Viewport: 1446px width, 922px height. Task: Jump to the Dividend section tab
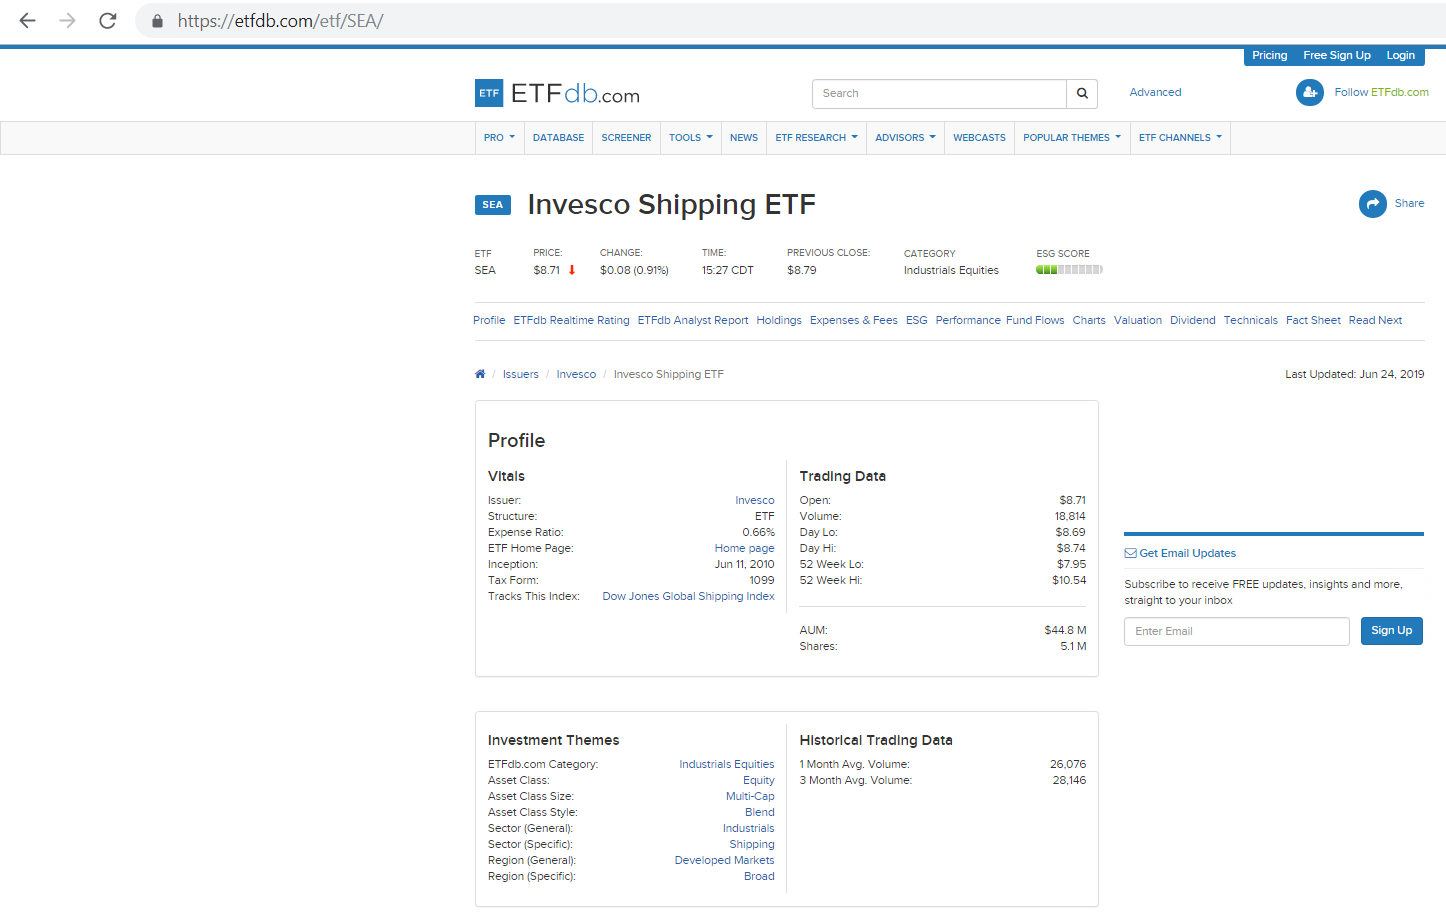tap(1192, 320)
